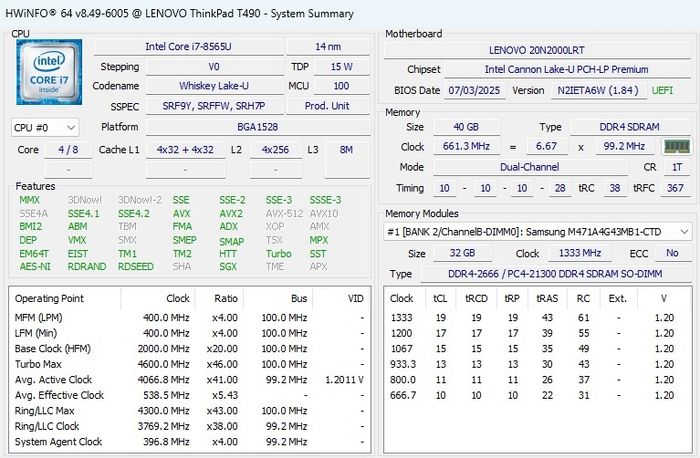Image resolution: width=700 pixels, height=458 pixels.
Task: Click the command rate 1T value
Action: click(677, 167)
